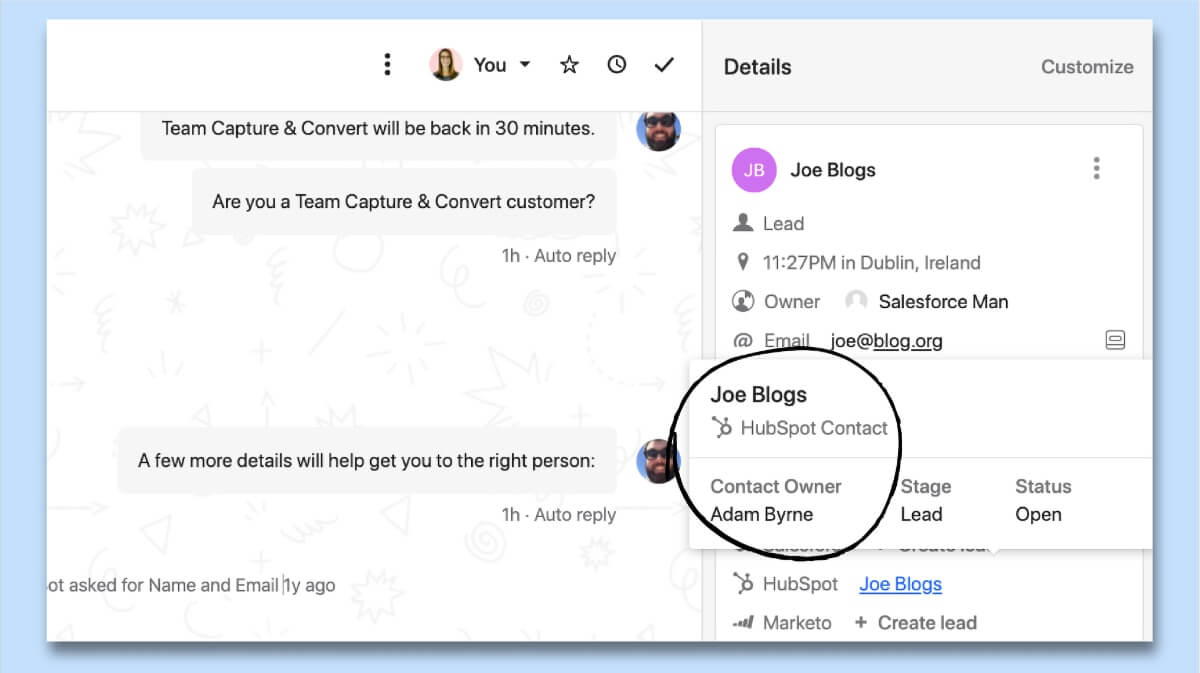This screenshot has height=673, width=1200.
Task: Open the Joe Blogs HubSpot link
Action: coord(900,584)
